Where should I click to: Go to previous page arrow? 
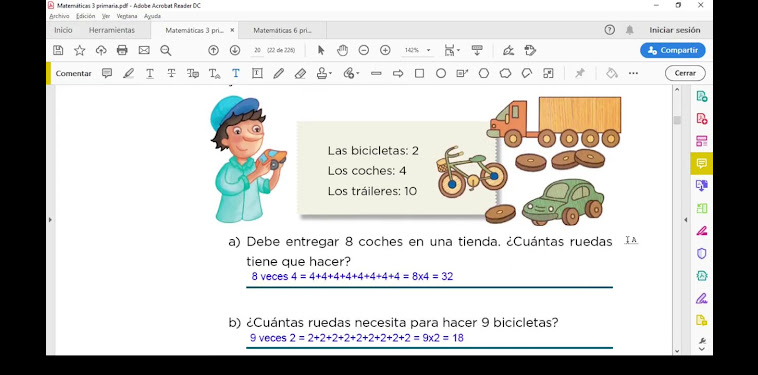coord(213,50)
